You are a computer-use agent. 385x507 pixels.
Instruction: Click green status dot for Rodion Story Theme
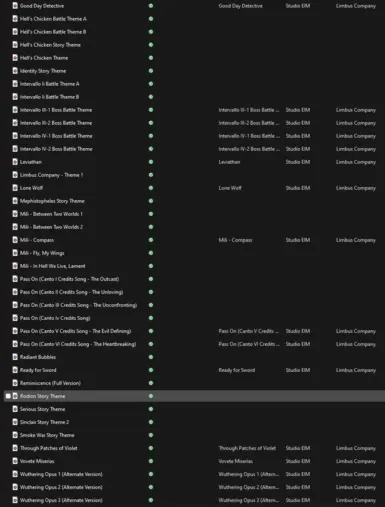[151, 396]
